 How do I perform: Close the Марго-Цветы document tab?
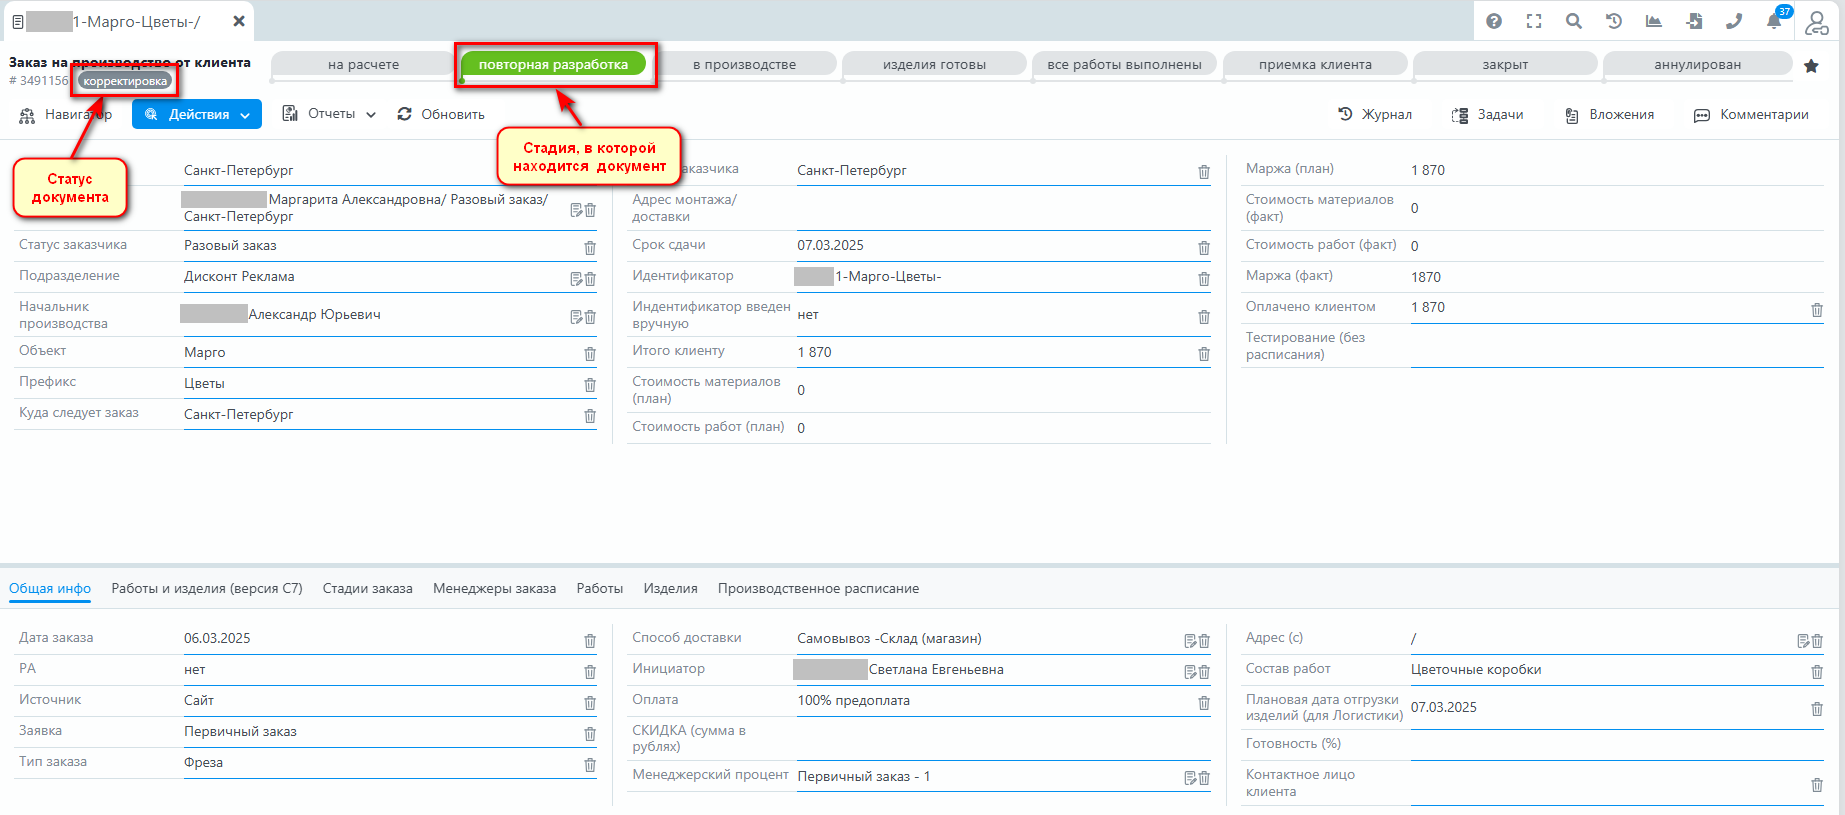click(239, 21)
